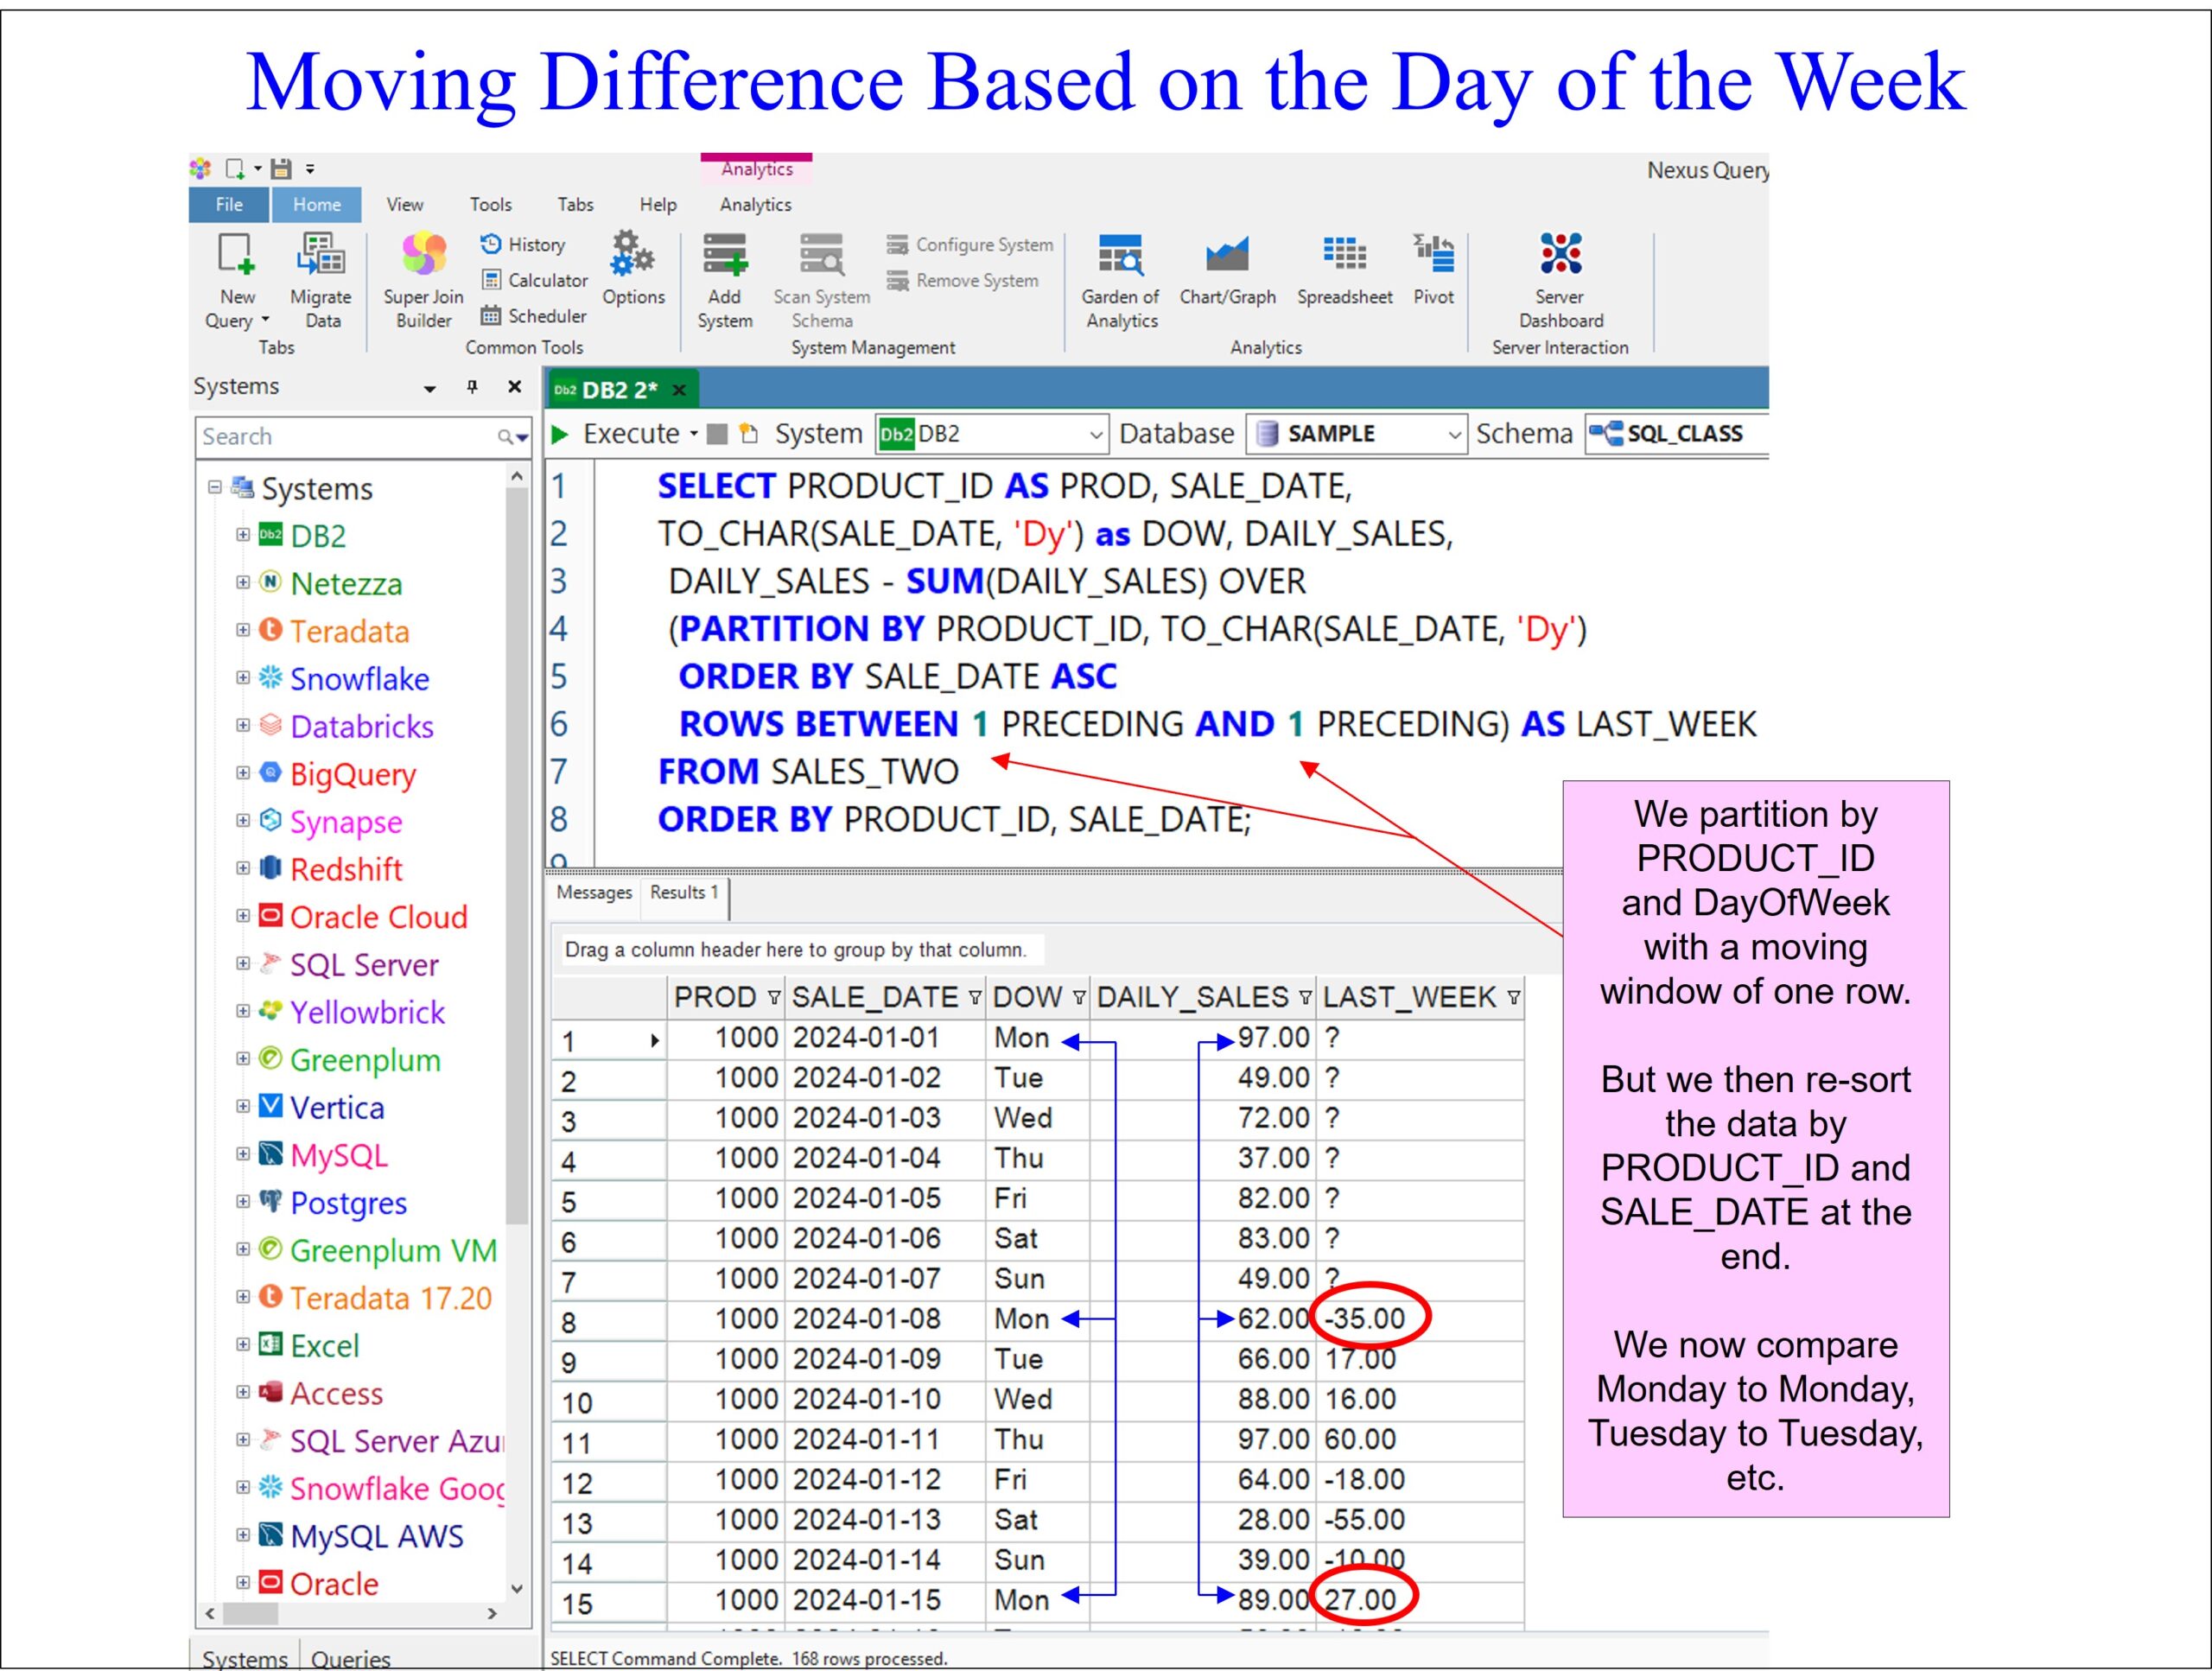Expand the Teradata system node

click(x=242, y=631)
